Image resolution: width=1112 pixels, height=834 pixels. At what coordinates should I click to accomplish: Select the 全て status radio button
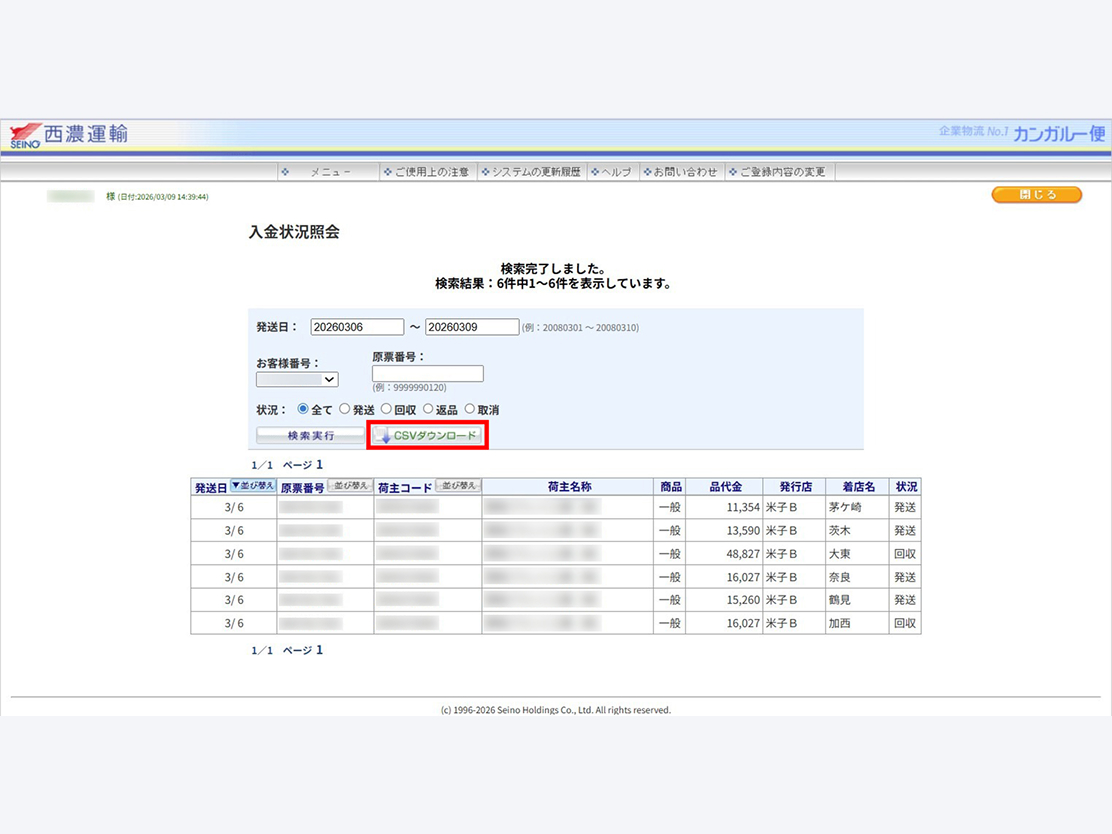(303, 409)
